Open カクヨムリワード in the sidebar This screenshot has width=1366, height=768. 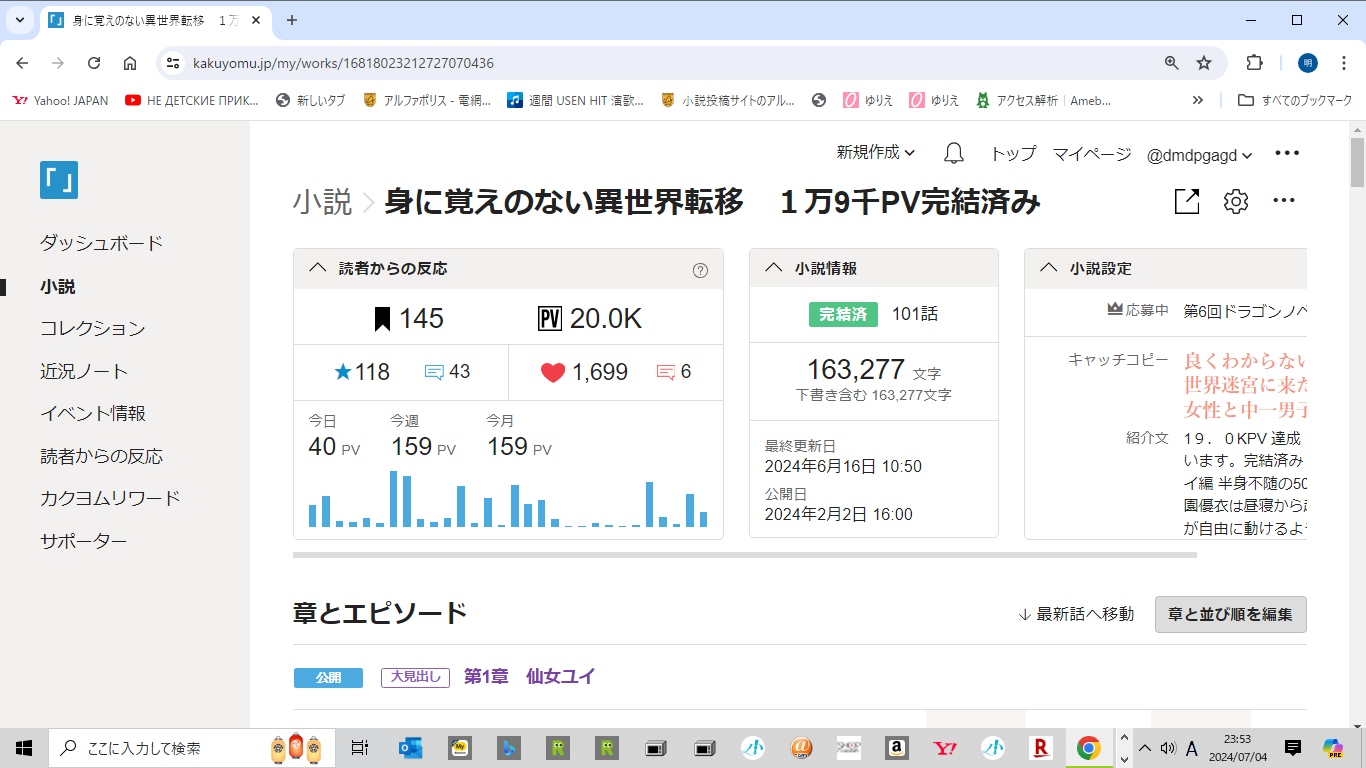110,498
